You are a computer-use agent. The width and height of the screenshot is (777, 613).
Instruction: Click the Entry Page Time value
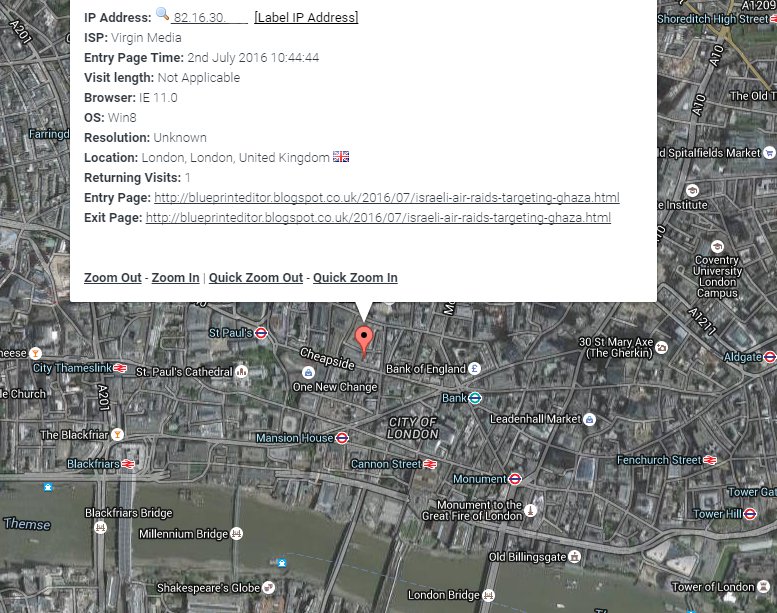[x=253, y=57]
